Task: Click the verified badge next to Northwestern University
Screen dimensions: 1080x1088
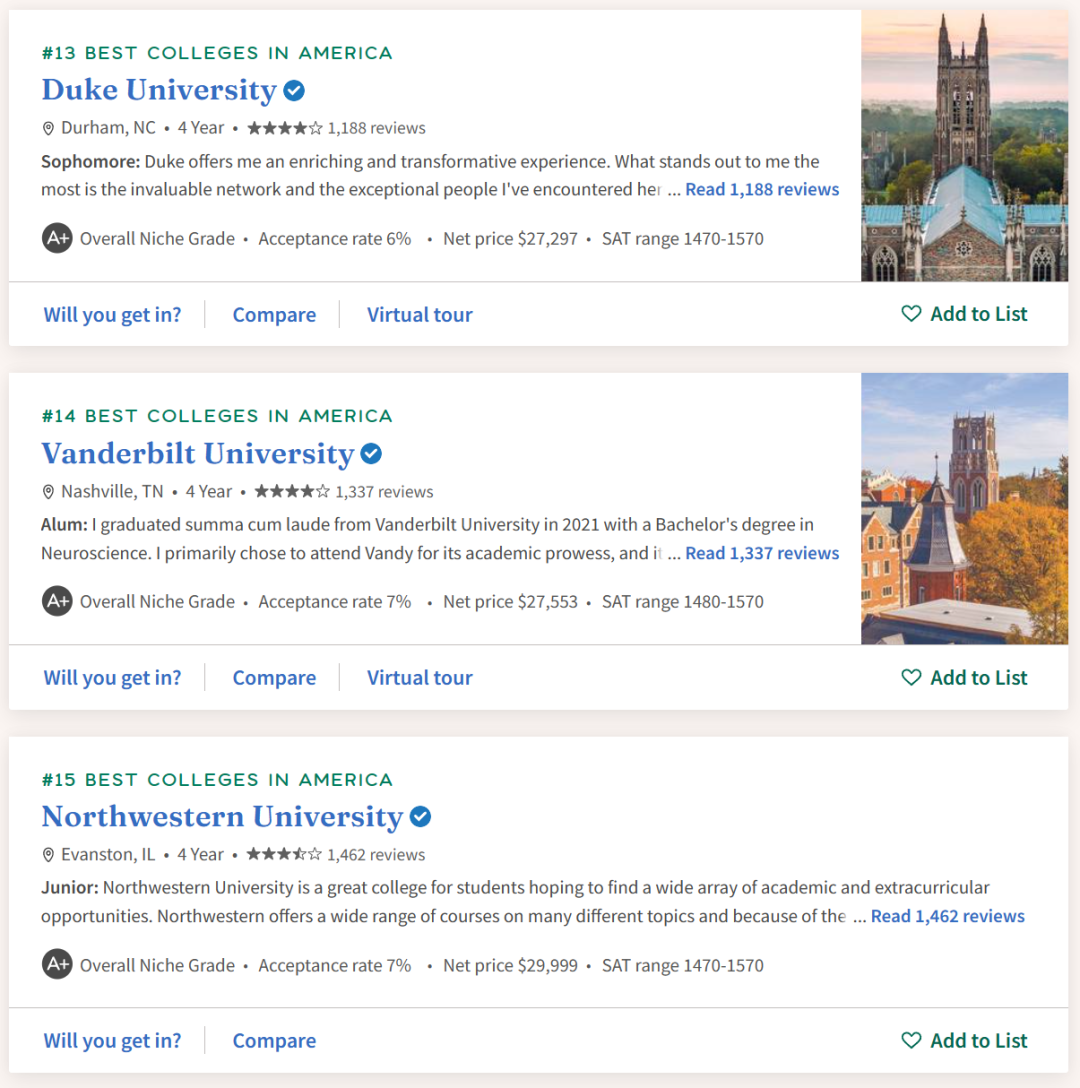Action: (420, 817)
